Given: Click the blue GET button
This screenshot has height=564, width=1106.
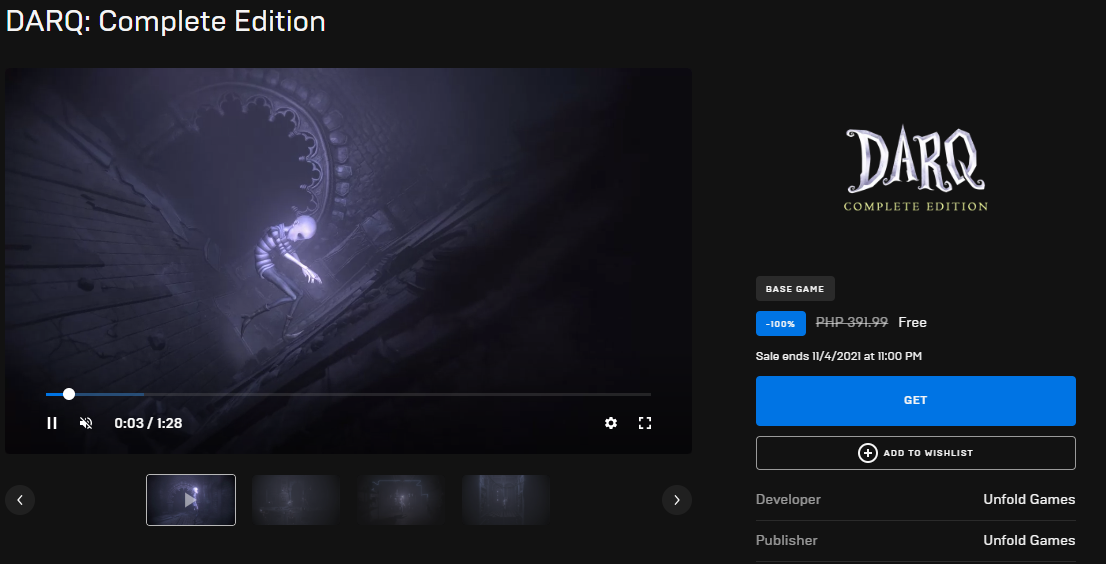Looking at the screenshot, I should click(x=916, y=400).
